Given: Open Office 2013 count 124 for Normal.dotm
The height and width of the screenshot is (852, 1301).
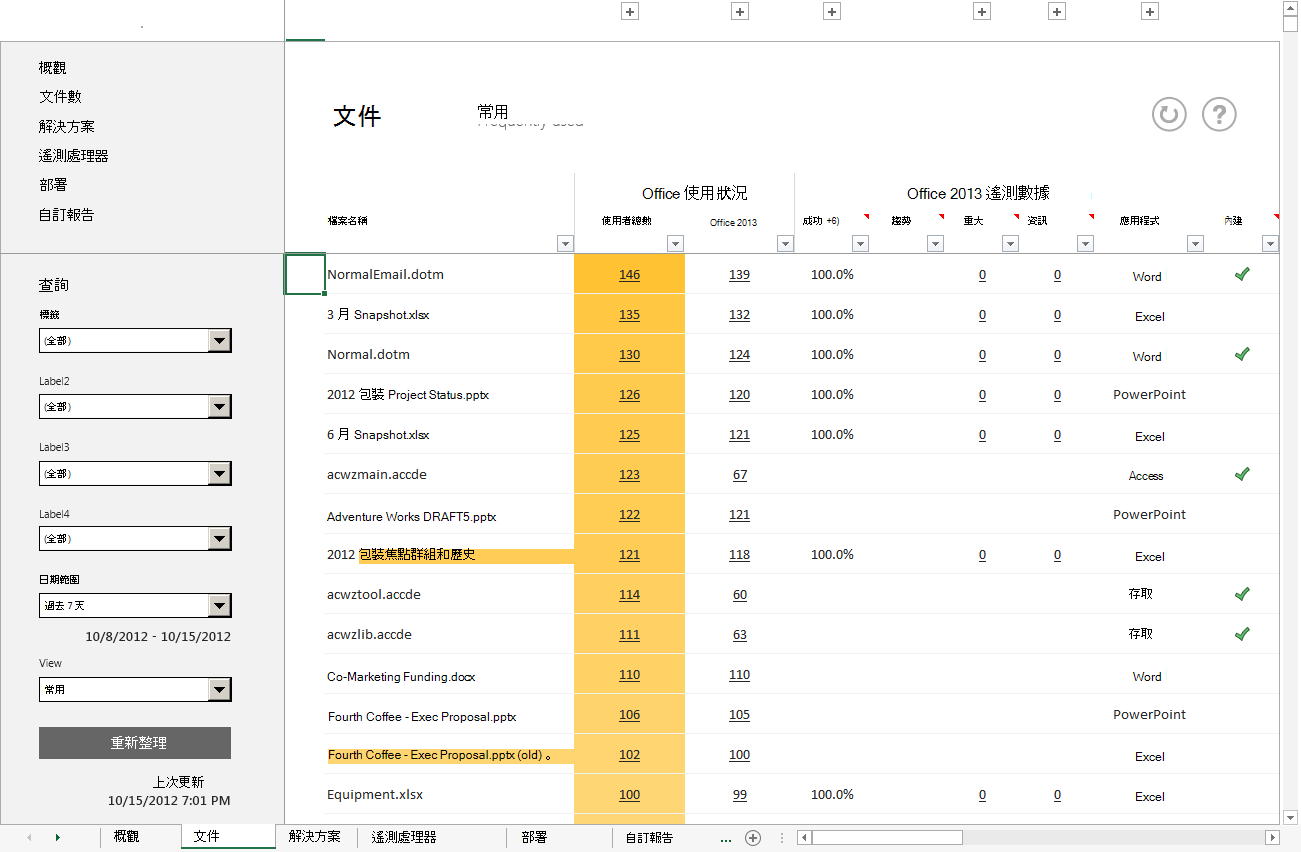Looking at the screenshot, I should coord(739,355).
